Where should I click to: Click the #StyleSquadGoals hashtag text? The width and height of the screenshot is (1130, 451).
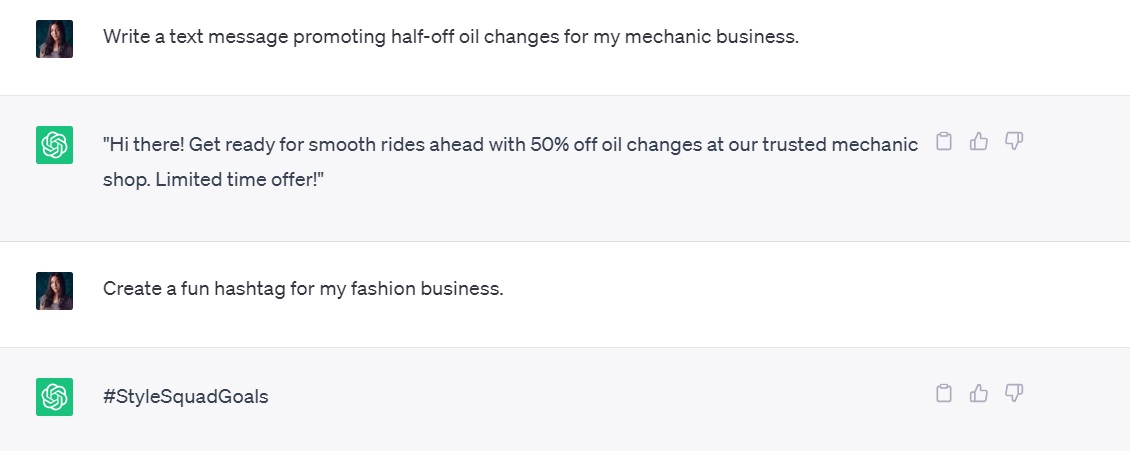tap(186, 397)
